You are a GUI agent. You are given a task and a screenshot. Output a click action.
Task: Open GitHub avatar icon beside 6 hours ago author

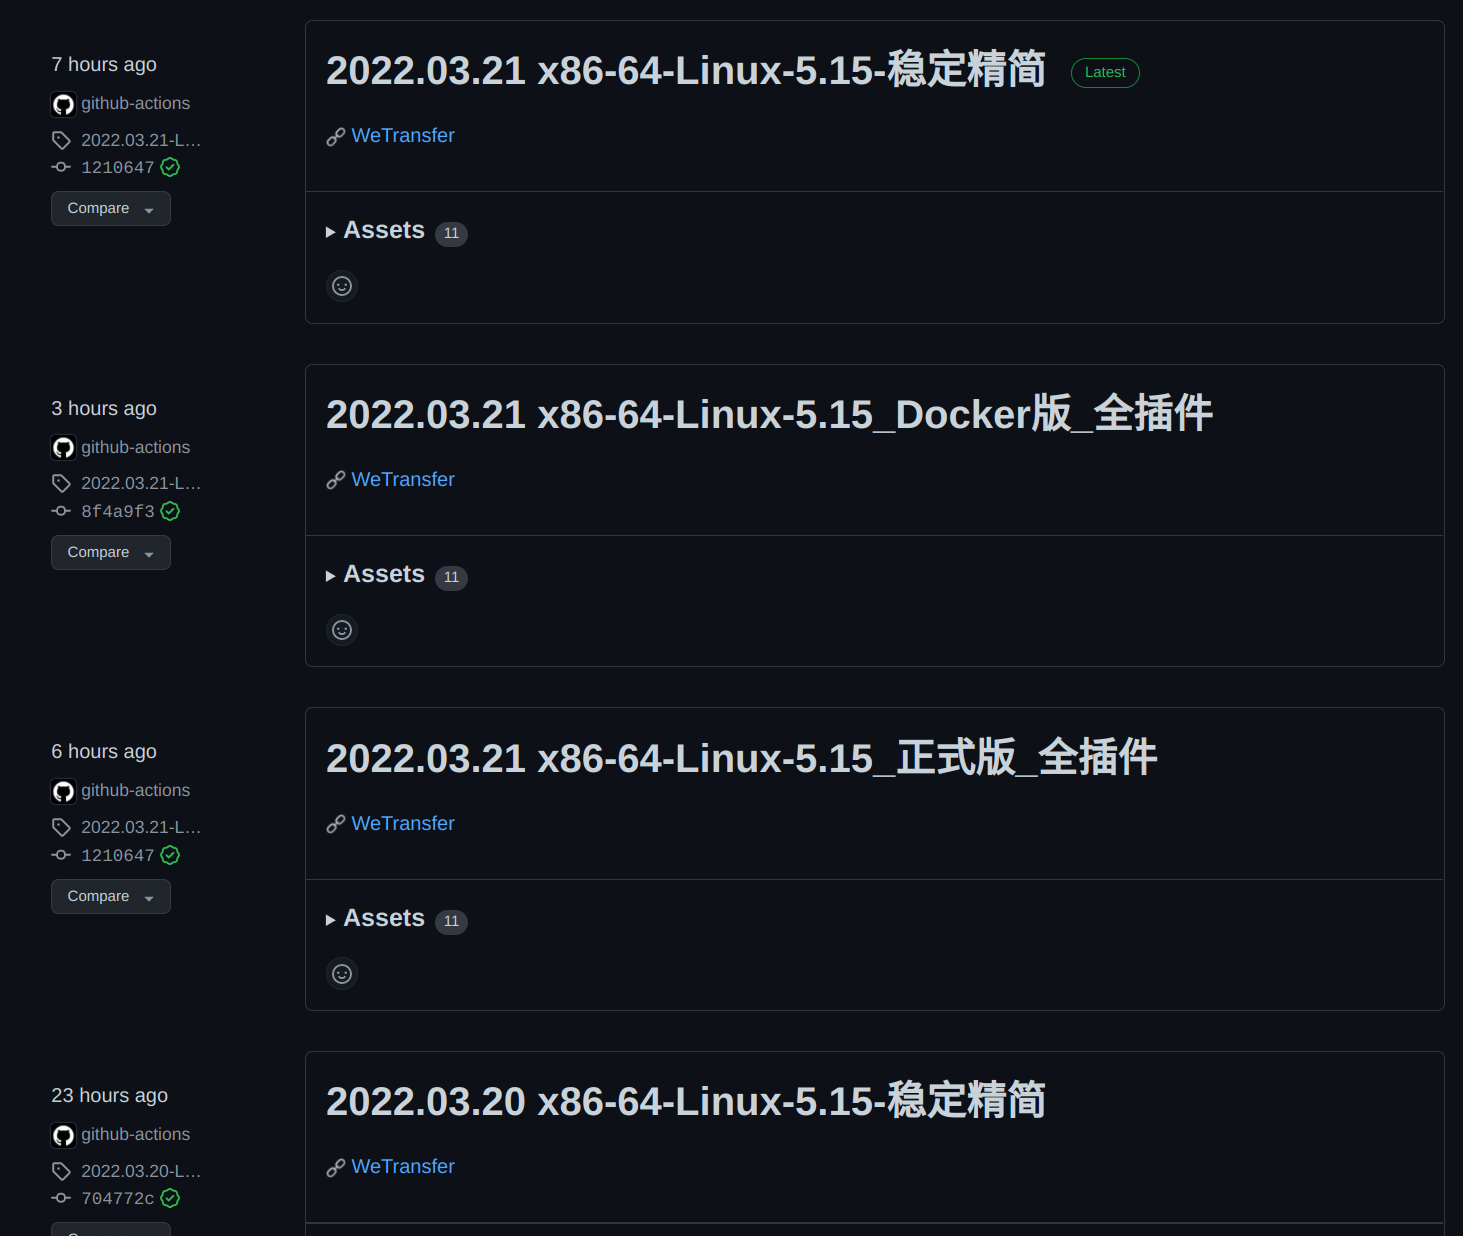(63, 792)
